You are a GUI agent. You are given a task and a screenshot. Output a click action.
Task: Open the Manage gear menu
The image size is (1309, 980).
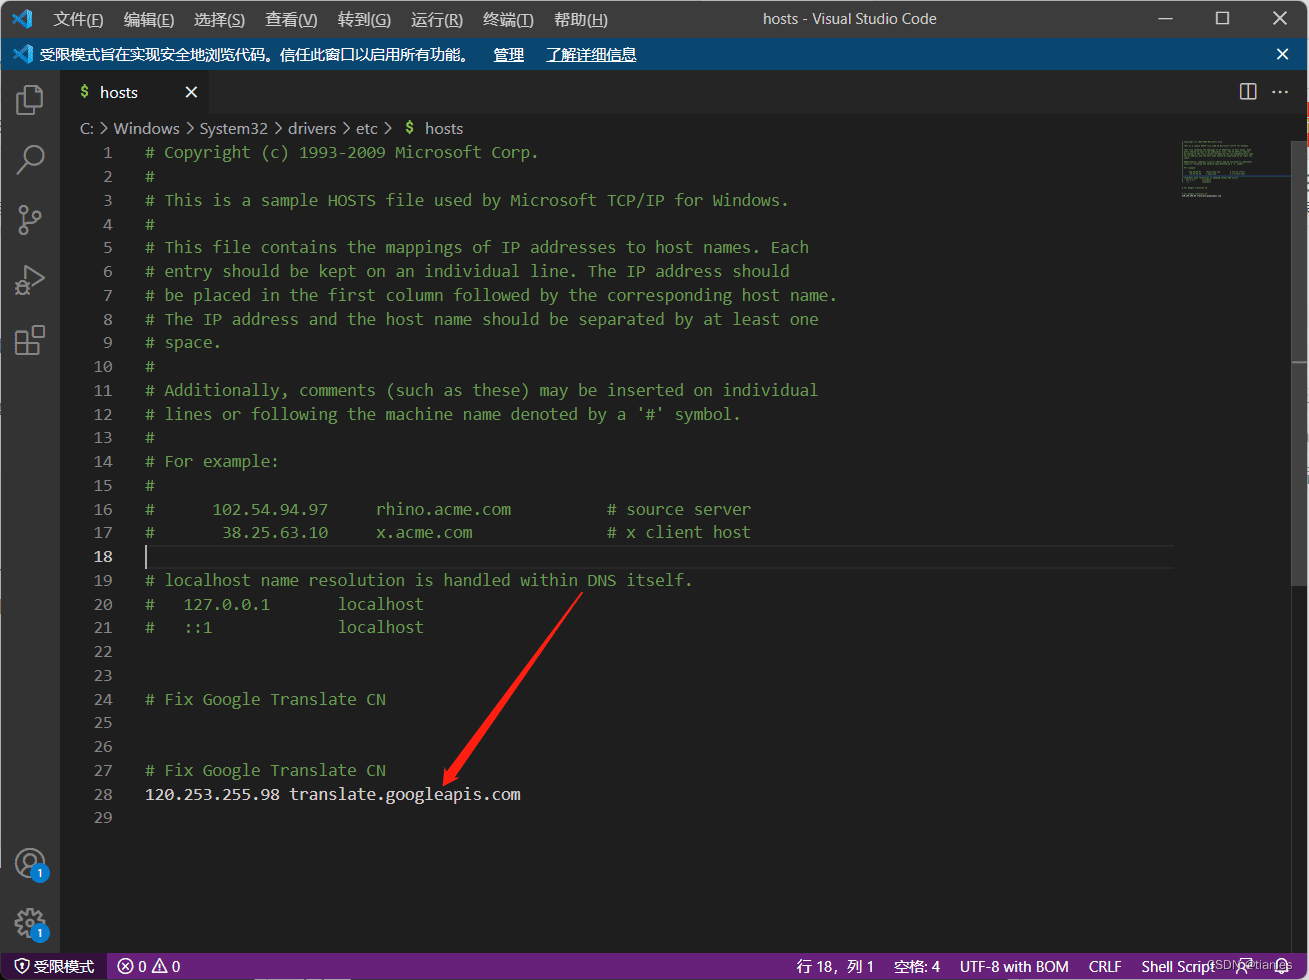(30, 923)
